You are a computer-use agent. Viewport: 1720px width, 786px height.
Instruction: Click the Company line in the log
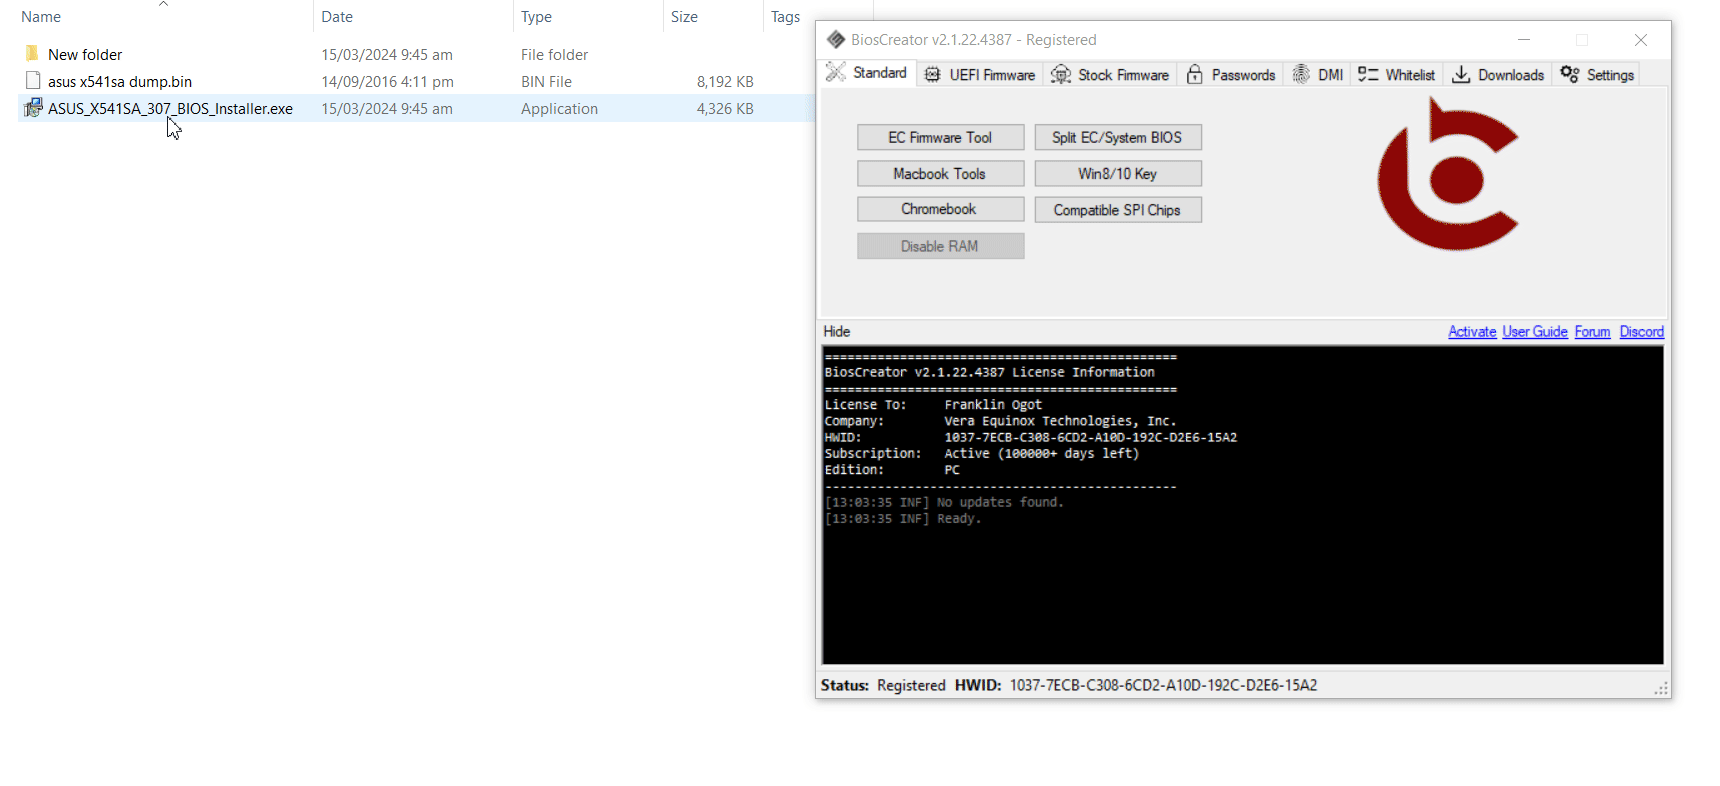click(x=1000, y=421)
